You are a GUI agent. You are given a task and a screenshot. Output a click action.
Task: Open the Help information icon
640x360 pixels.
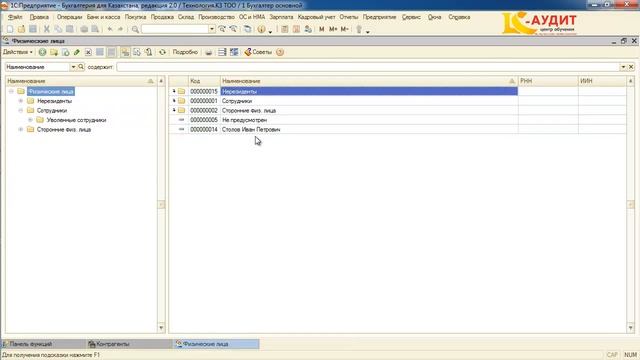[261, 29]
